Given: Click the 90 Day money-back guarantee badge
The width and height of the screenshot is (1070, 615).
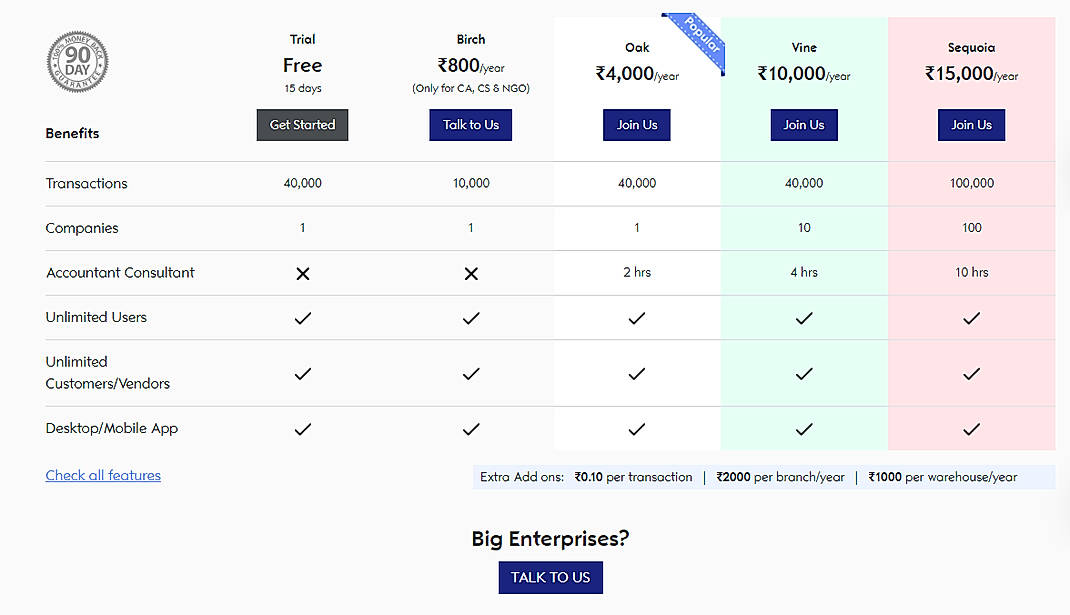Looking at the screenshot, I should [x=77, y=62].
